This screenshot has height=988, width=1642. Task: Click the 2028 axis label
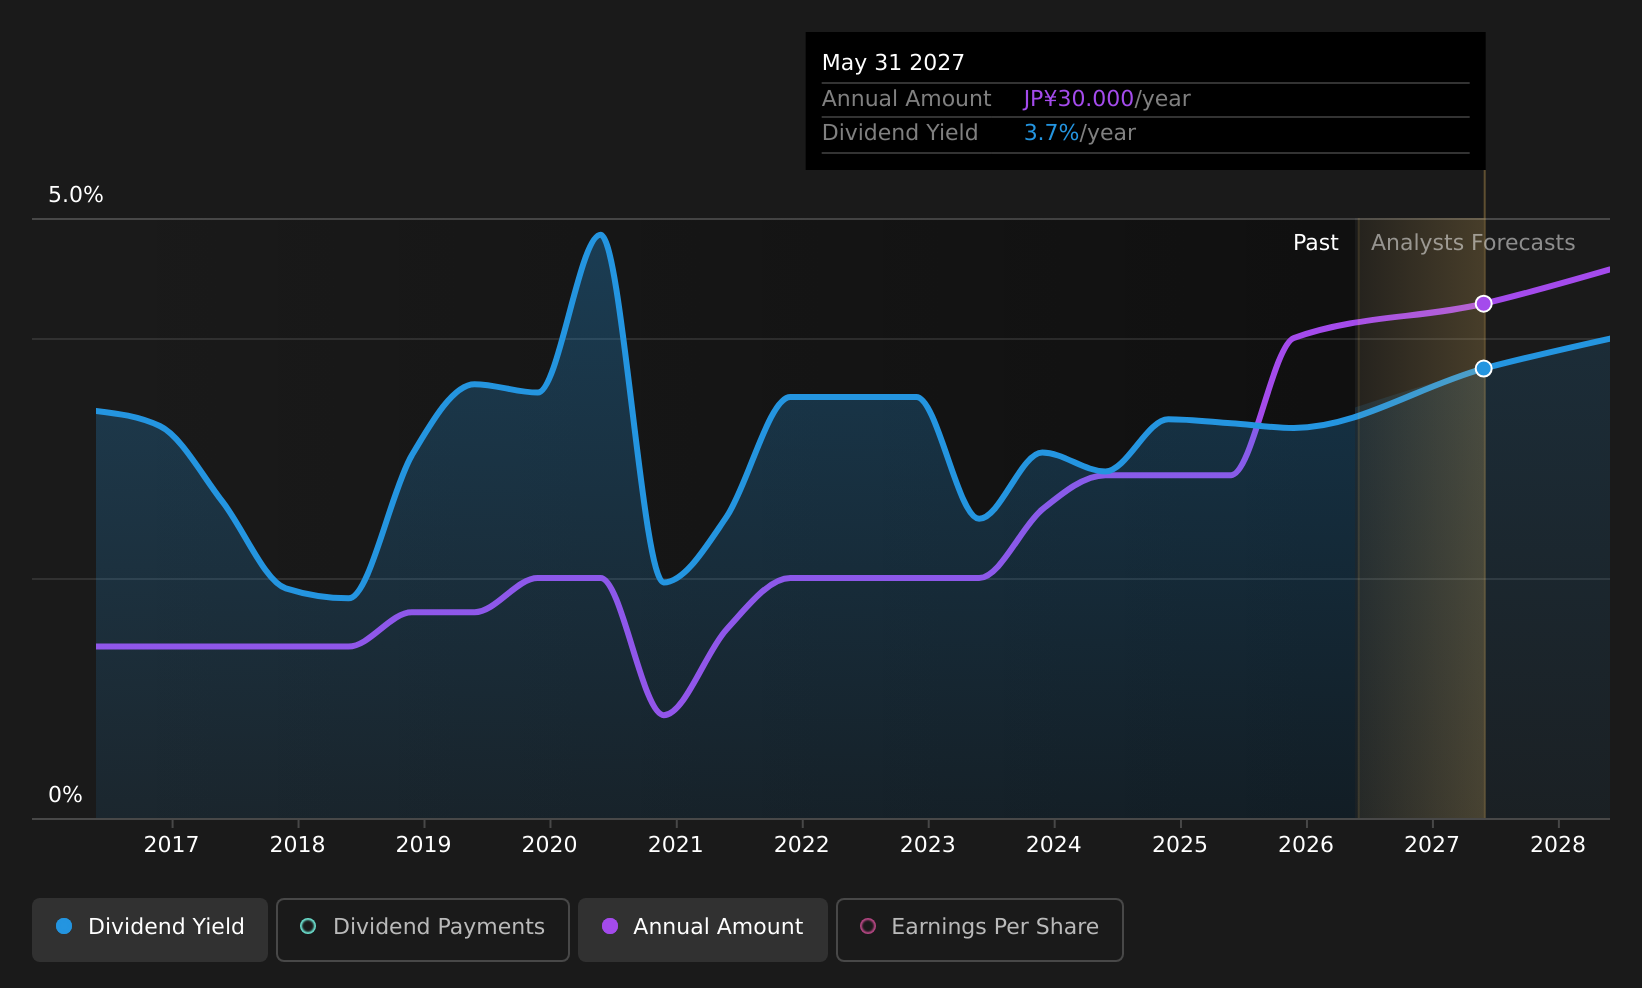click(x=1558, y=845)
